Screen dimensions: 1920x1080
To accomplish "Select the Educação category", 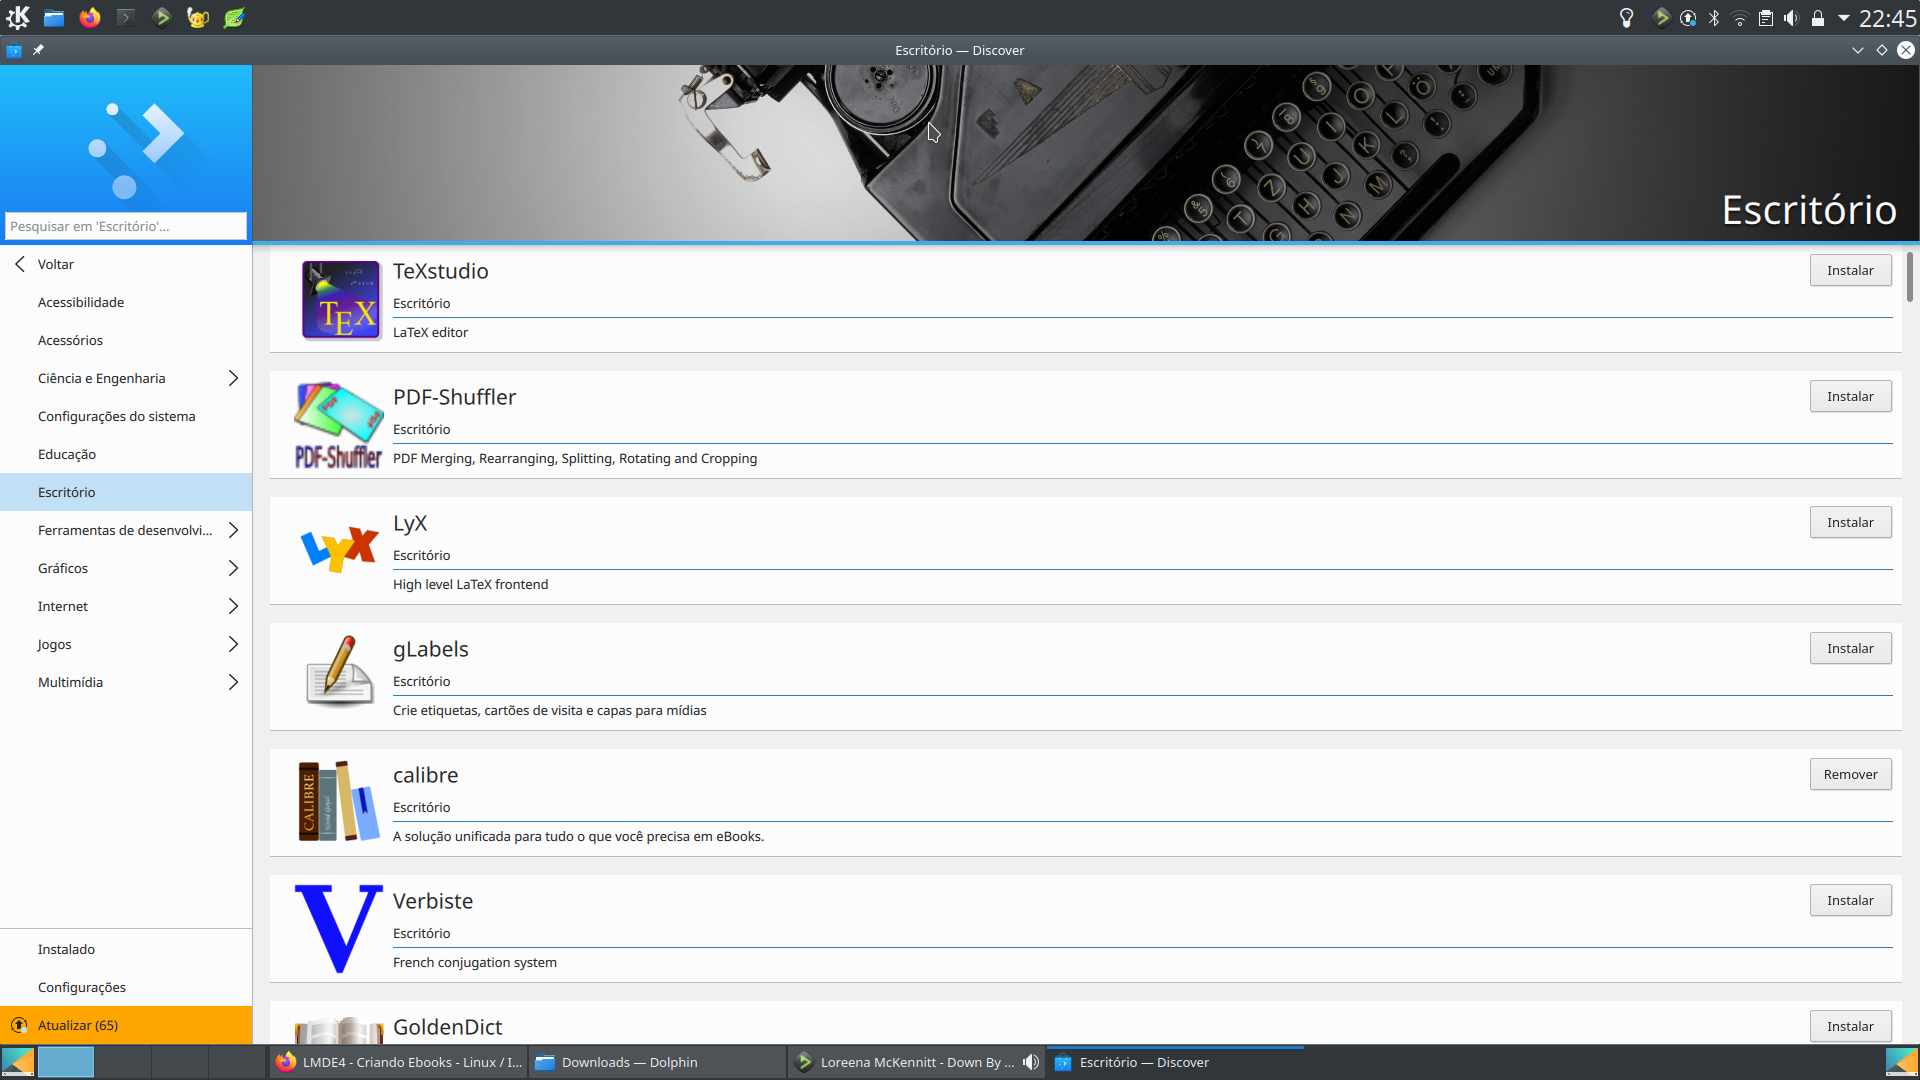I will 126,454.
